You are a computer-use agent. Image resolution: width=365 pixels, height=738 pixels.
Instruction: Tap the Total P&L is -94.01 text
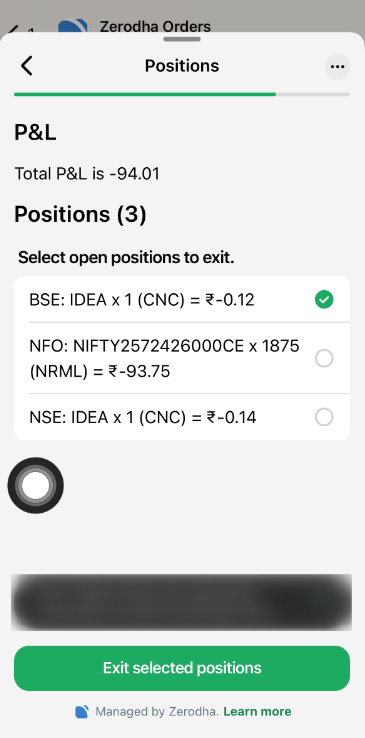tap(87, 174)
